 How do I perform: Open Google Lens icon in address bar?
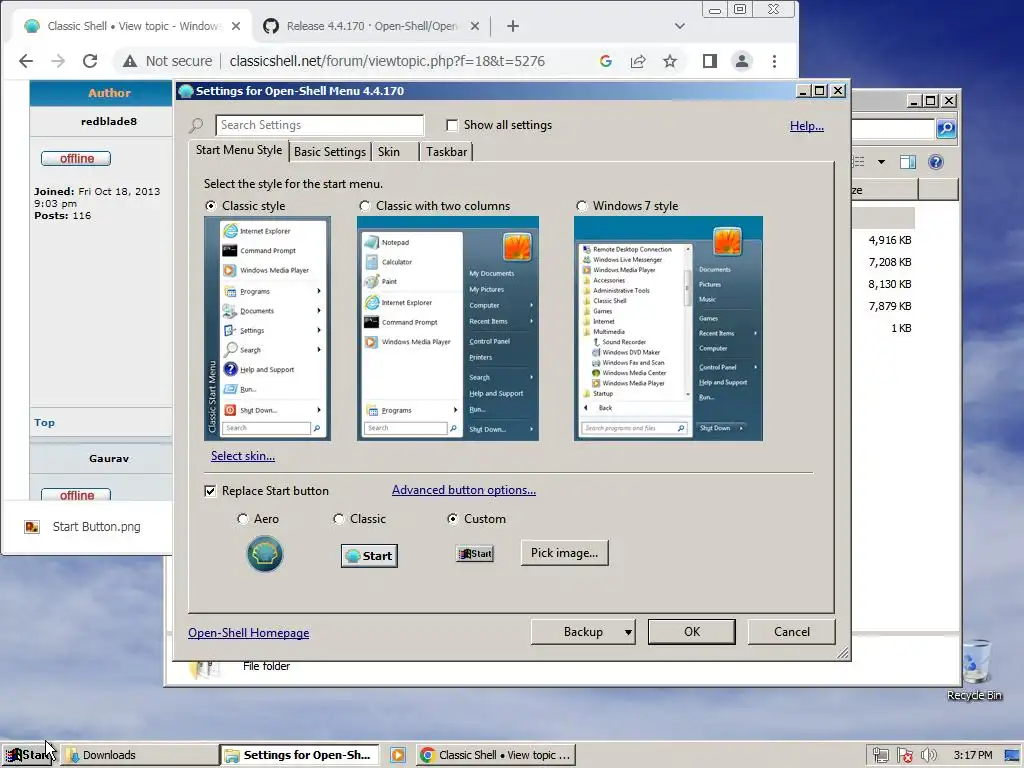point(605,61)
